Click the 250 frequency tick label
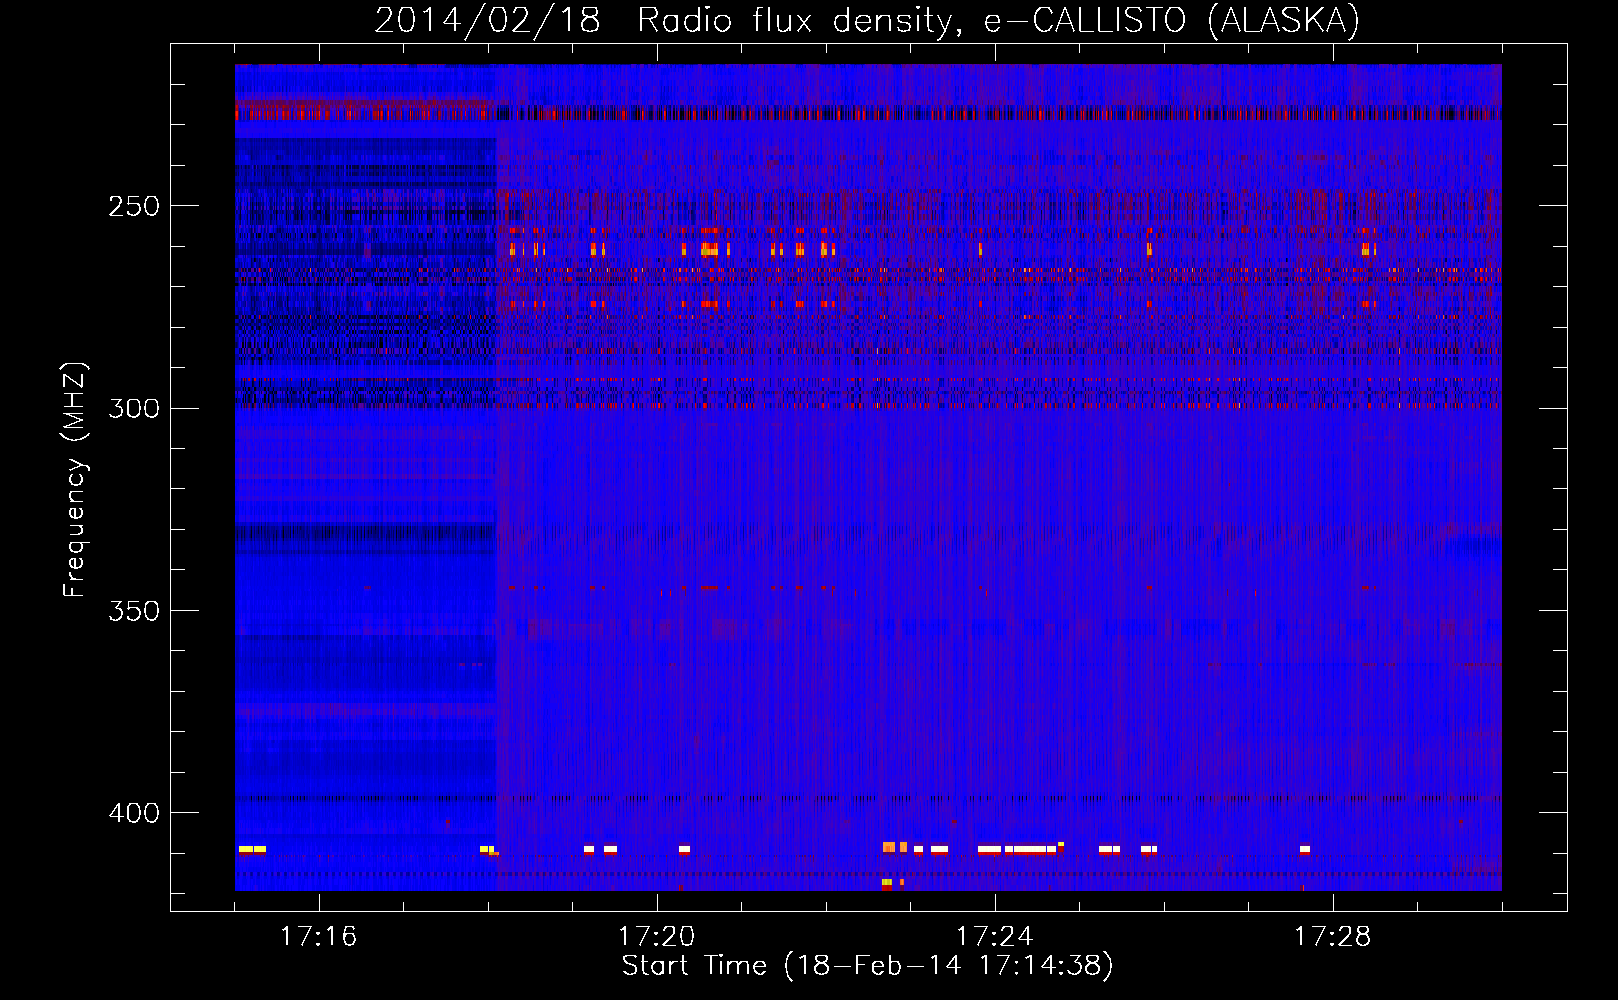Viewport: 1618px width, 1000px height. [134, 206]
